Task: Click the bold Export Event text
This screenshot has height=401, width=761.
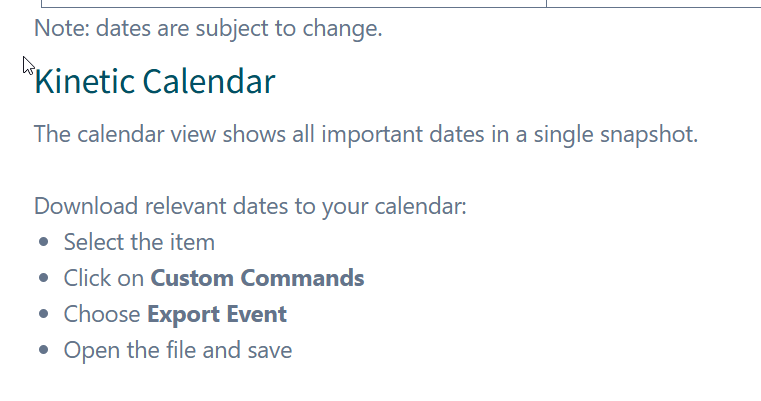Action: [217, 314]
